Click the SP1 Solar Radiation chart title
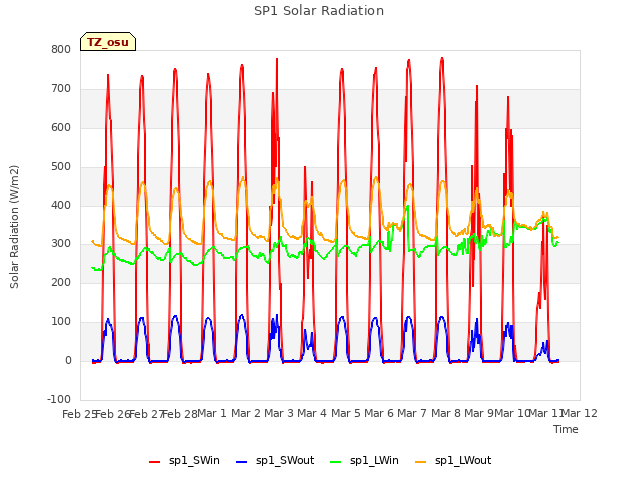640x480 pixels. click(x=319, y=11)
